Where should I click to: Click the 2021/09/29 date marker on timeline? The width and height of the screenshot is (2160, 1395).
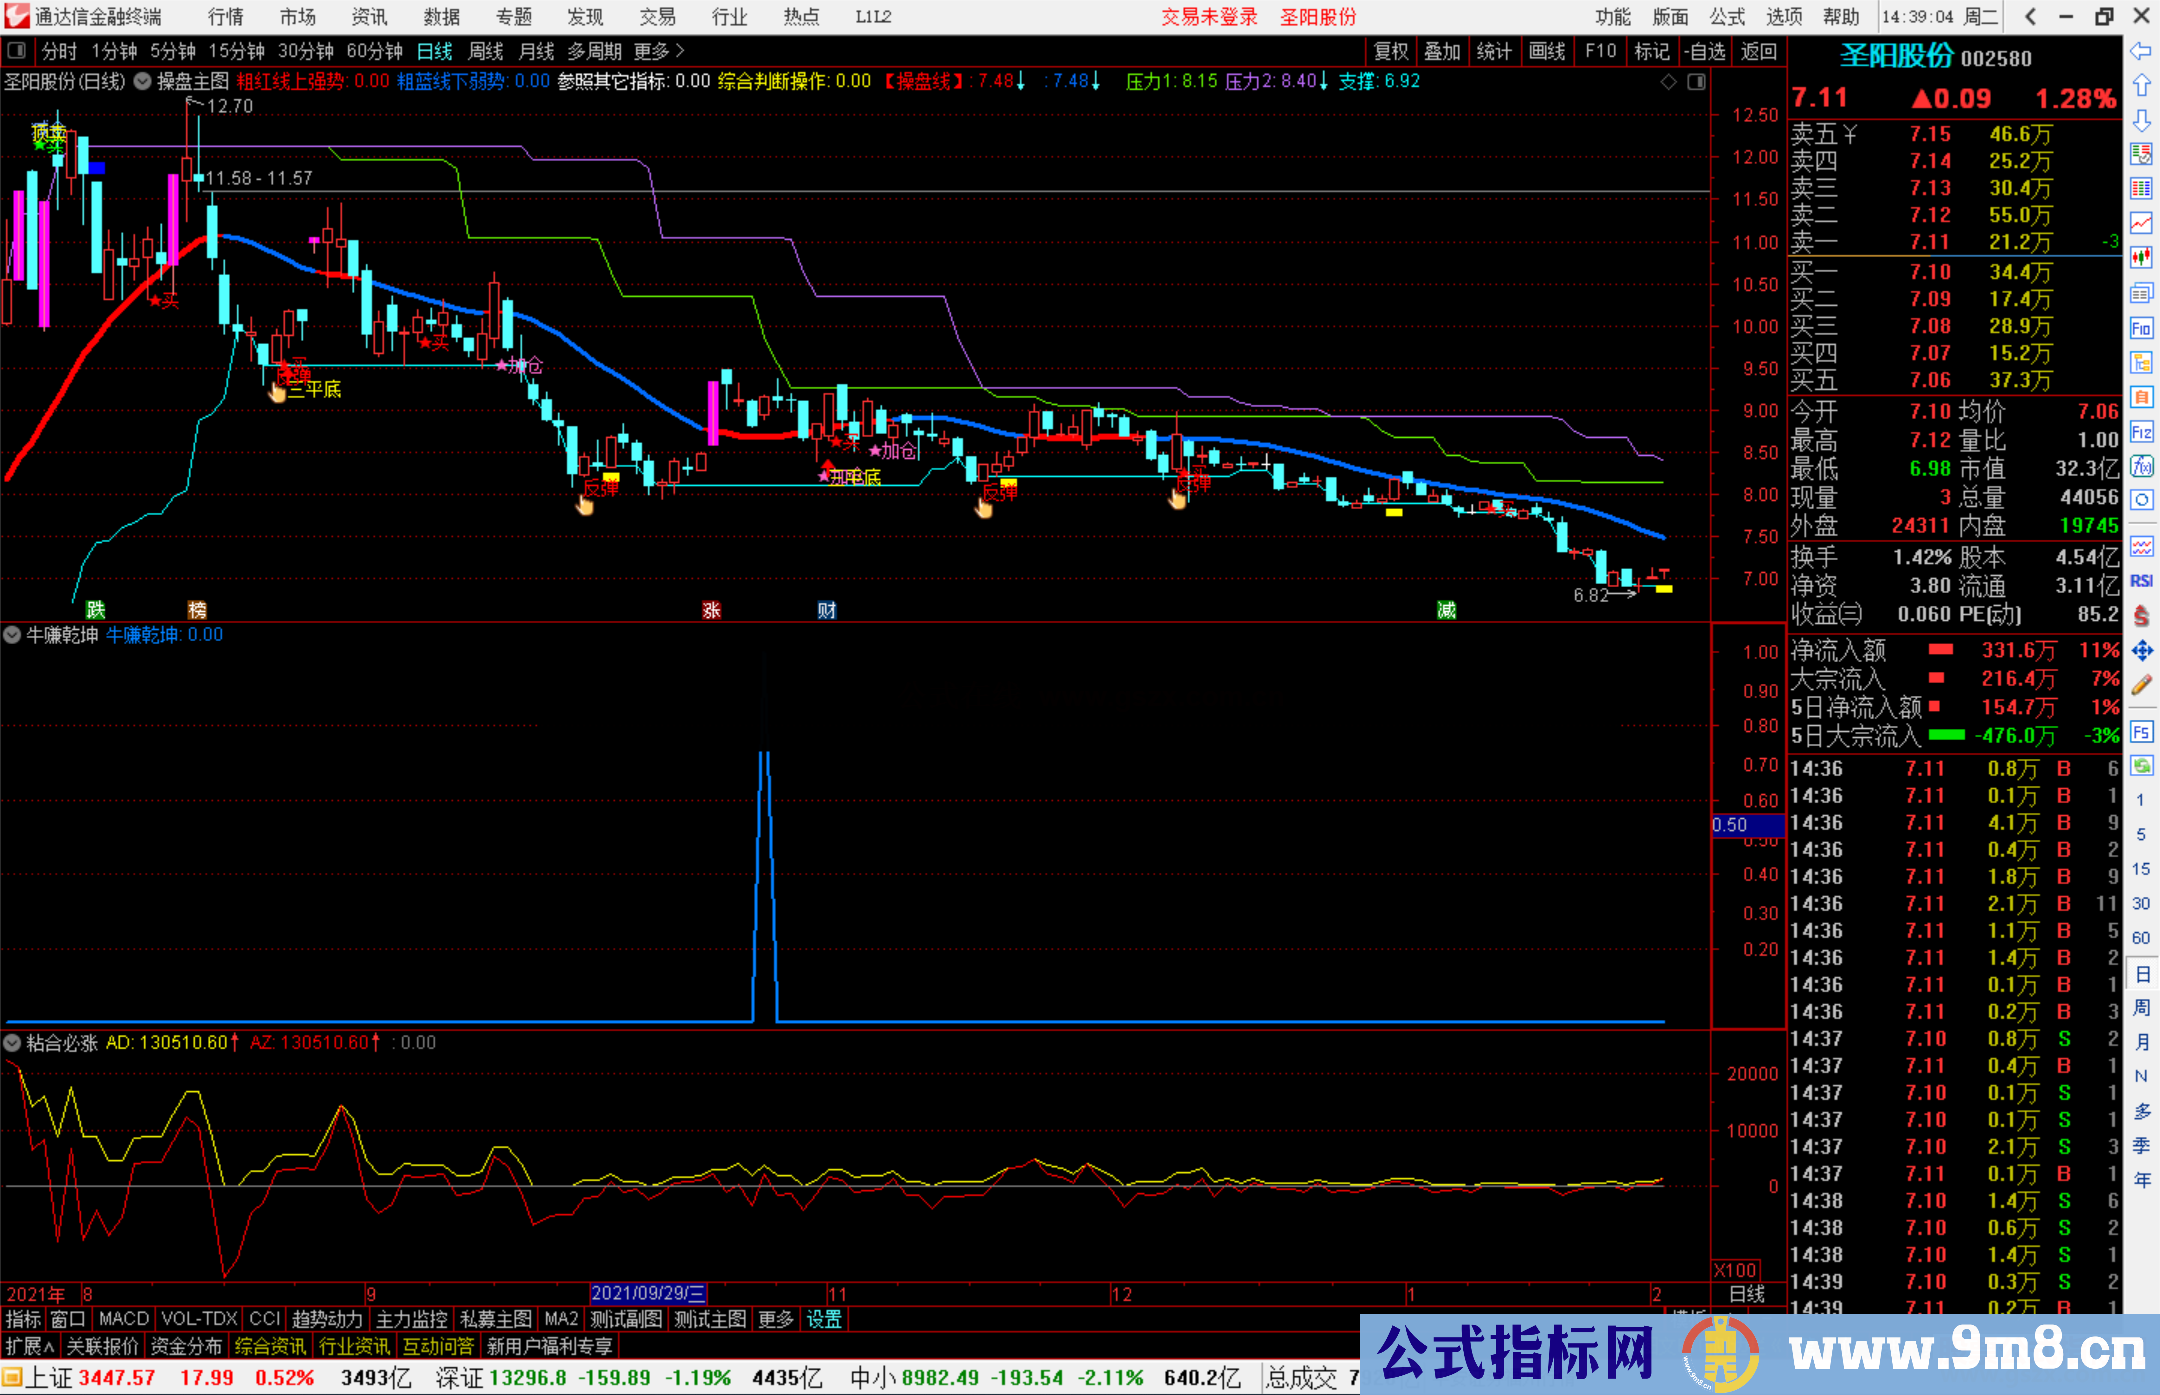[x=648, y=1293]
